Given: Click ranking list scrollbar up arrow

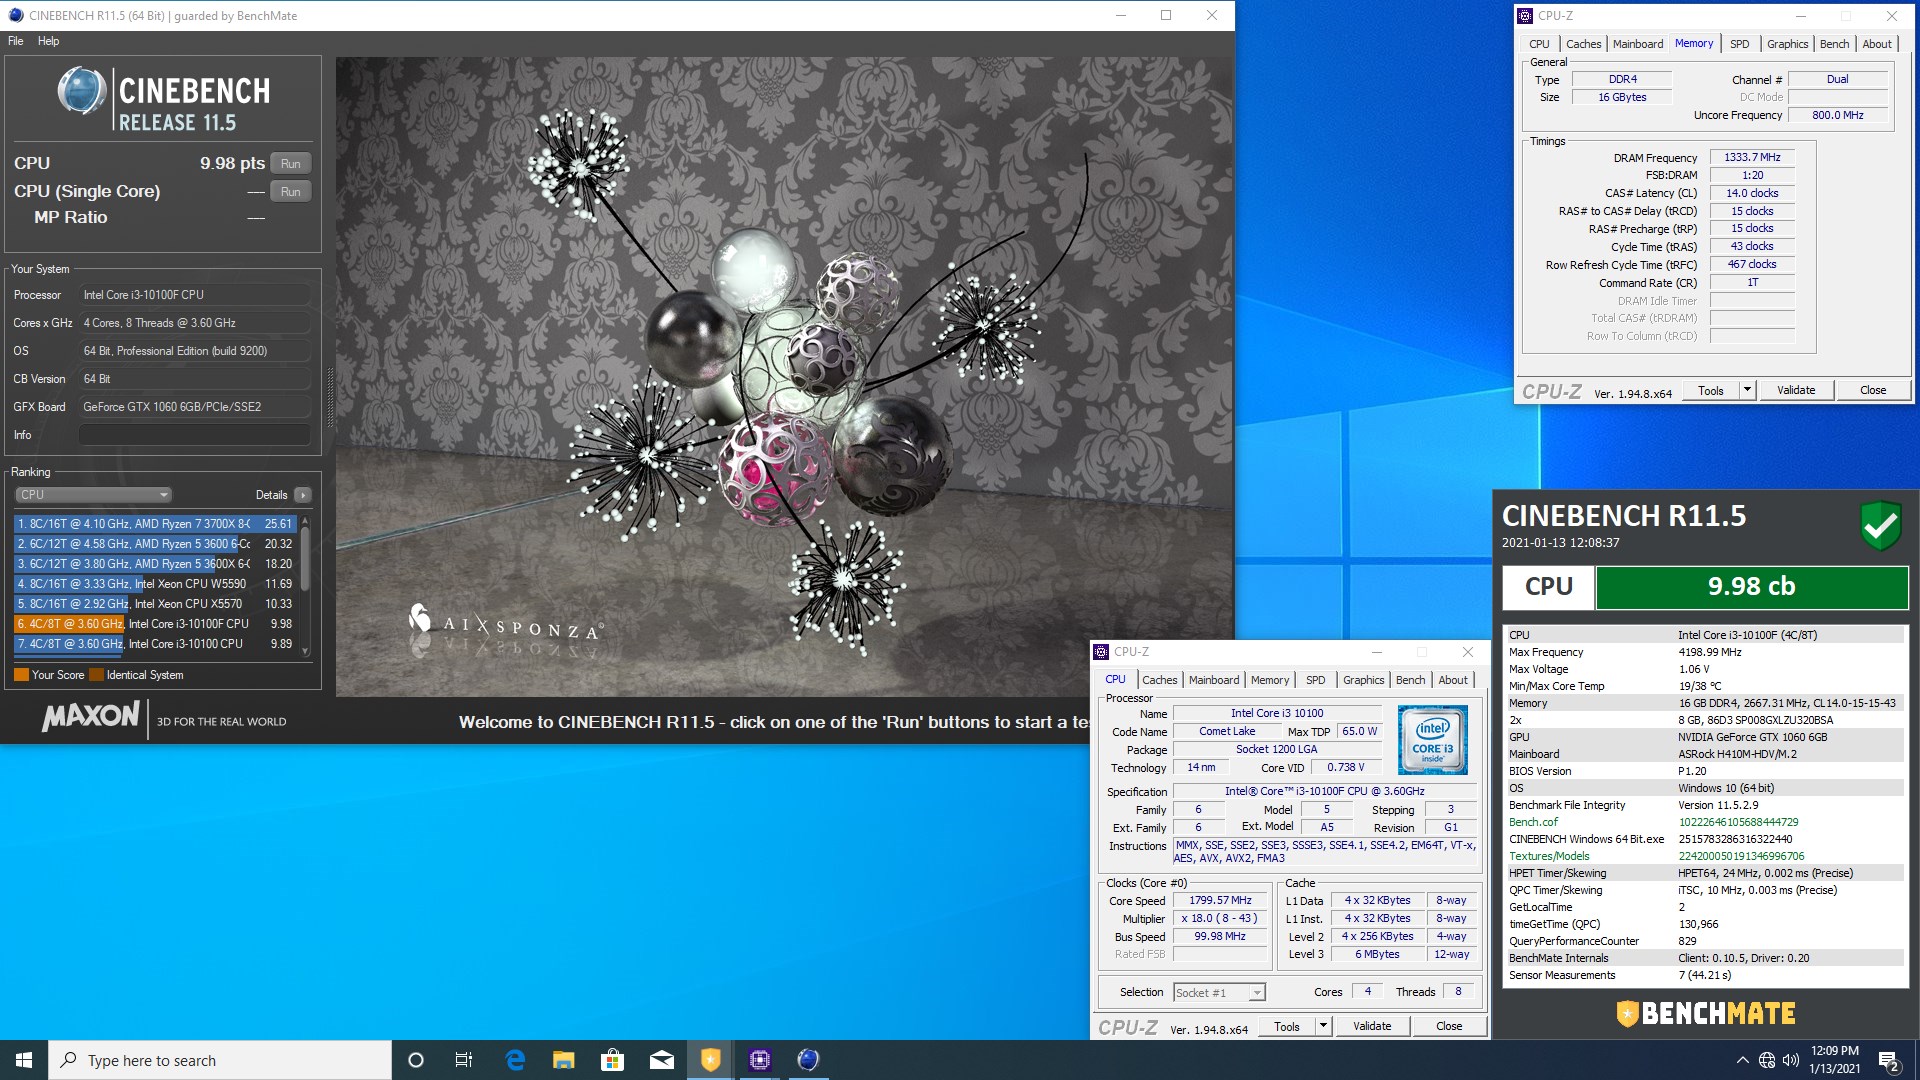Looking at the screenshot, I should pyautogui.click(x=305, y=522).
